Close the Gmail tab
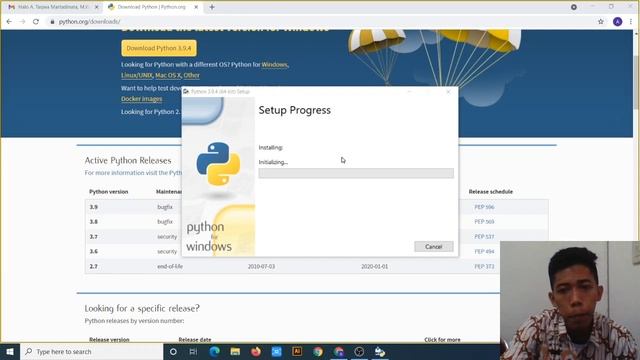 [x=97, y=7]
